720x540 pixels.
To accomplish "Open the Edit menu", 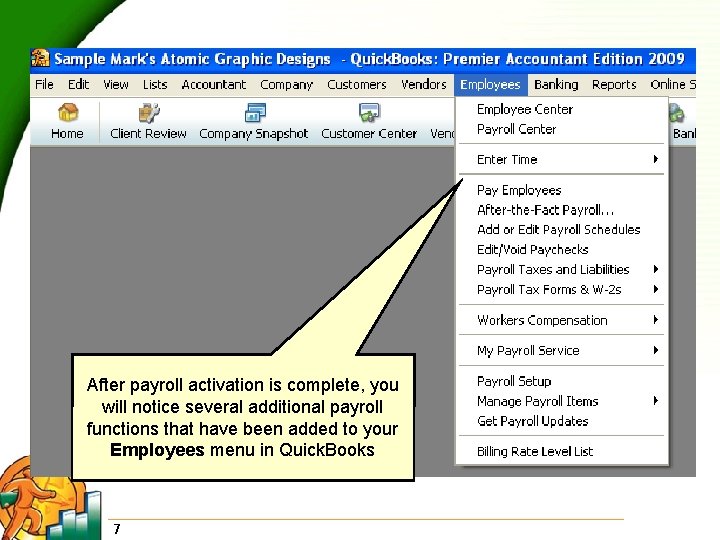I will tap(78, 84).
